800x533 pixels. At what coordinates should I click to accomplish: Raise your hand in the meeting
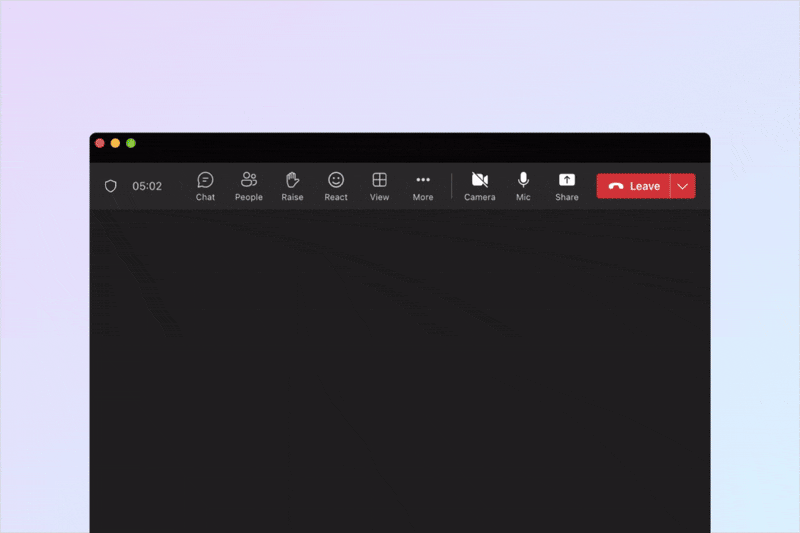click(292, 186)
